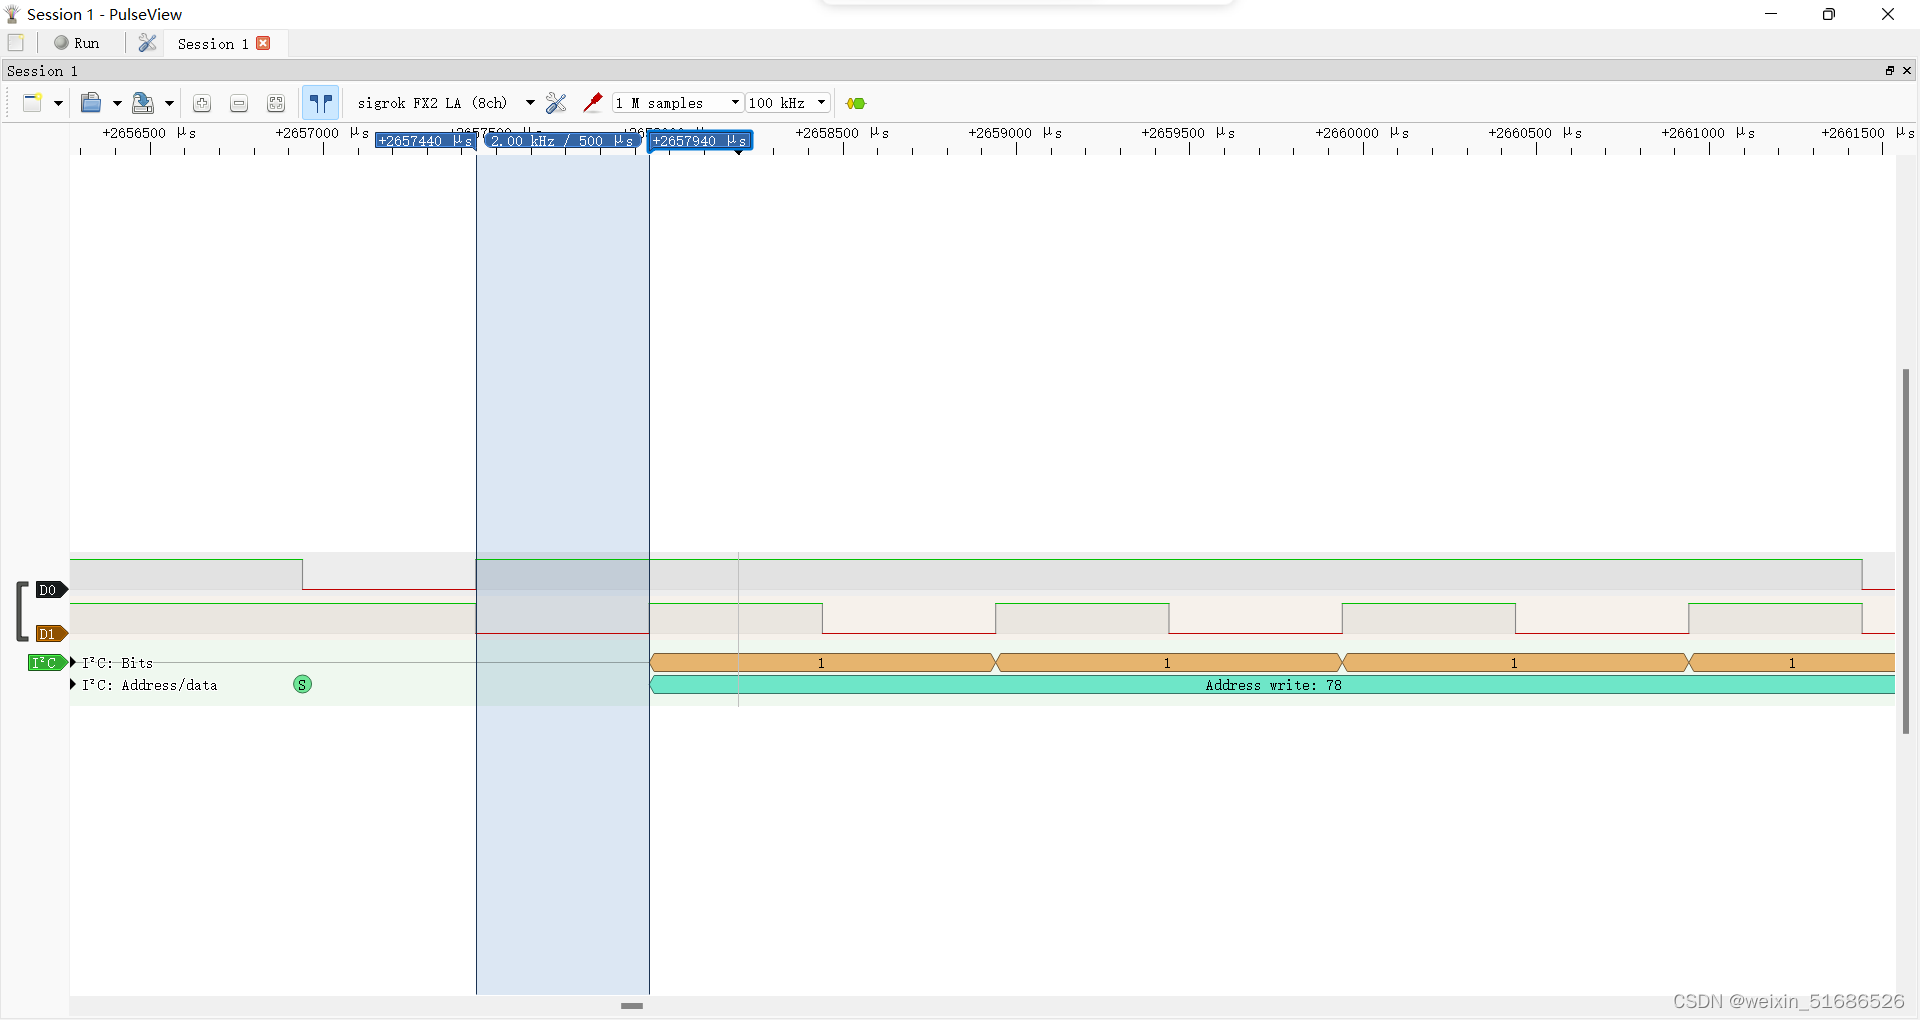This screenshot has height=1020, width=1920.
Task: Close the Session 1 dock panel
Action: 1907,71
